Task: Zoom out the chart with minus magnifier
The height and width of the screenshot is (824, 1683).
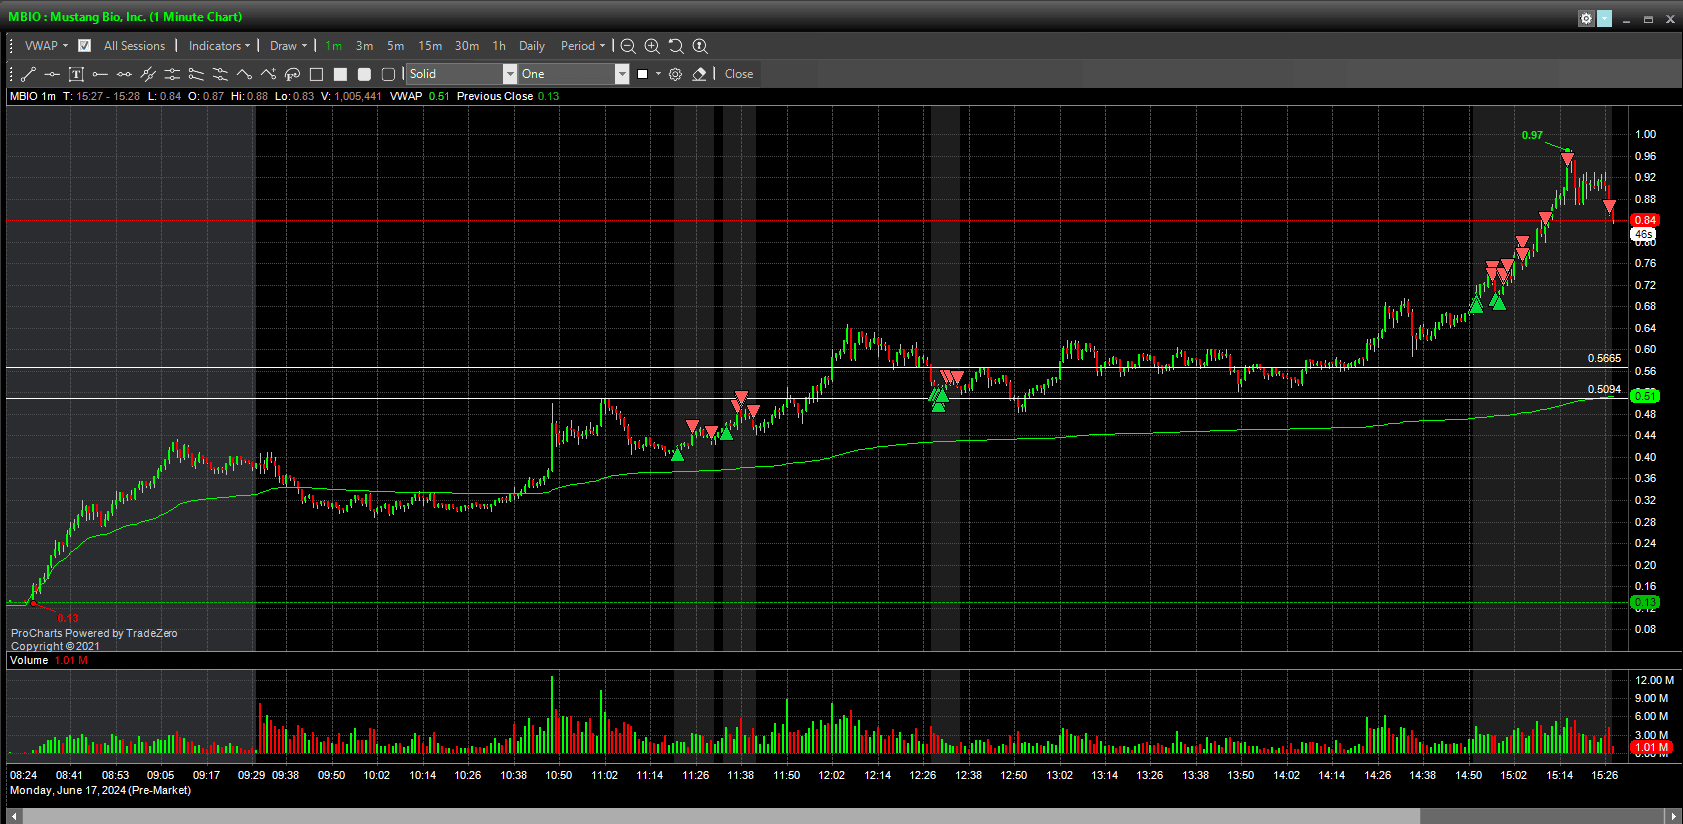Action: [628, 46]
